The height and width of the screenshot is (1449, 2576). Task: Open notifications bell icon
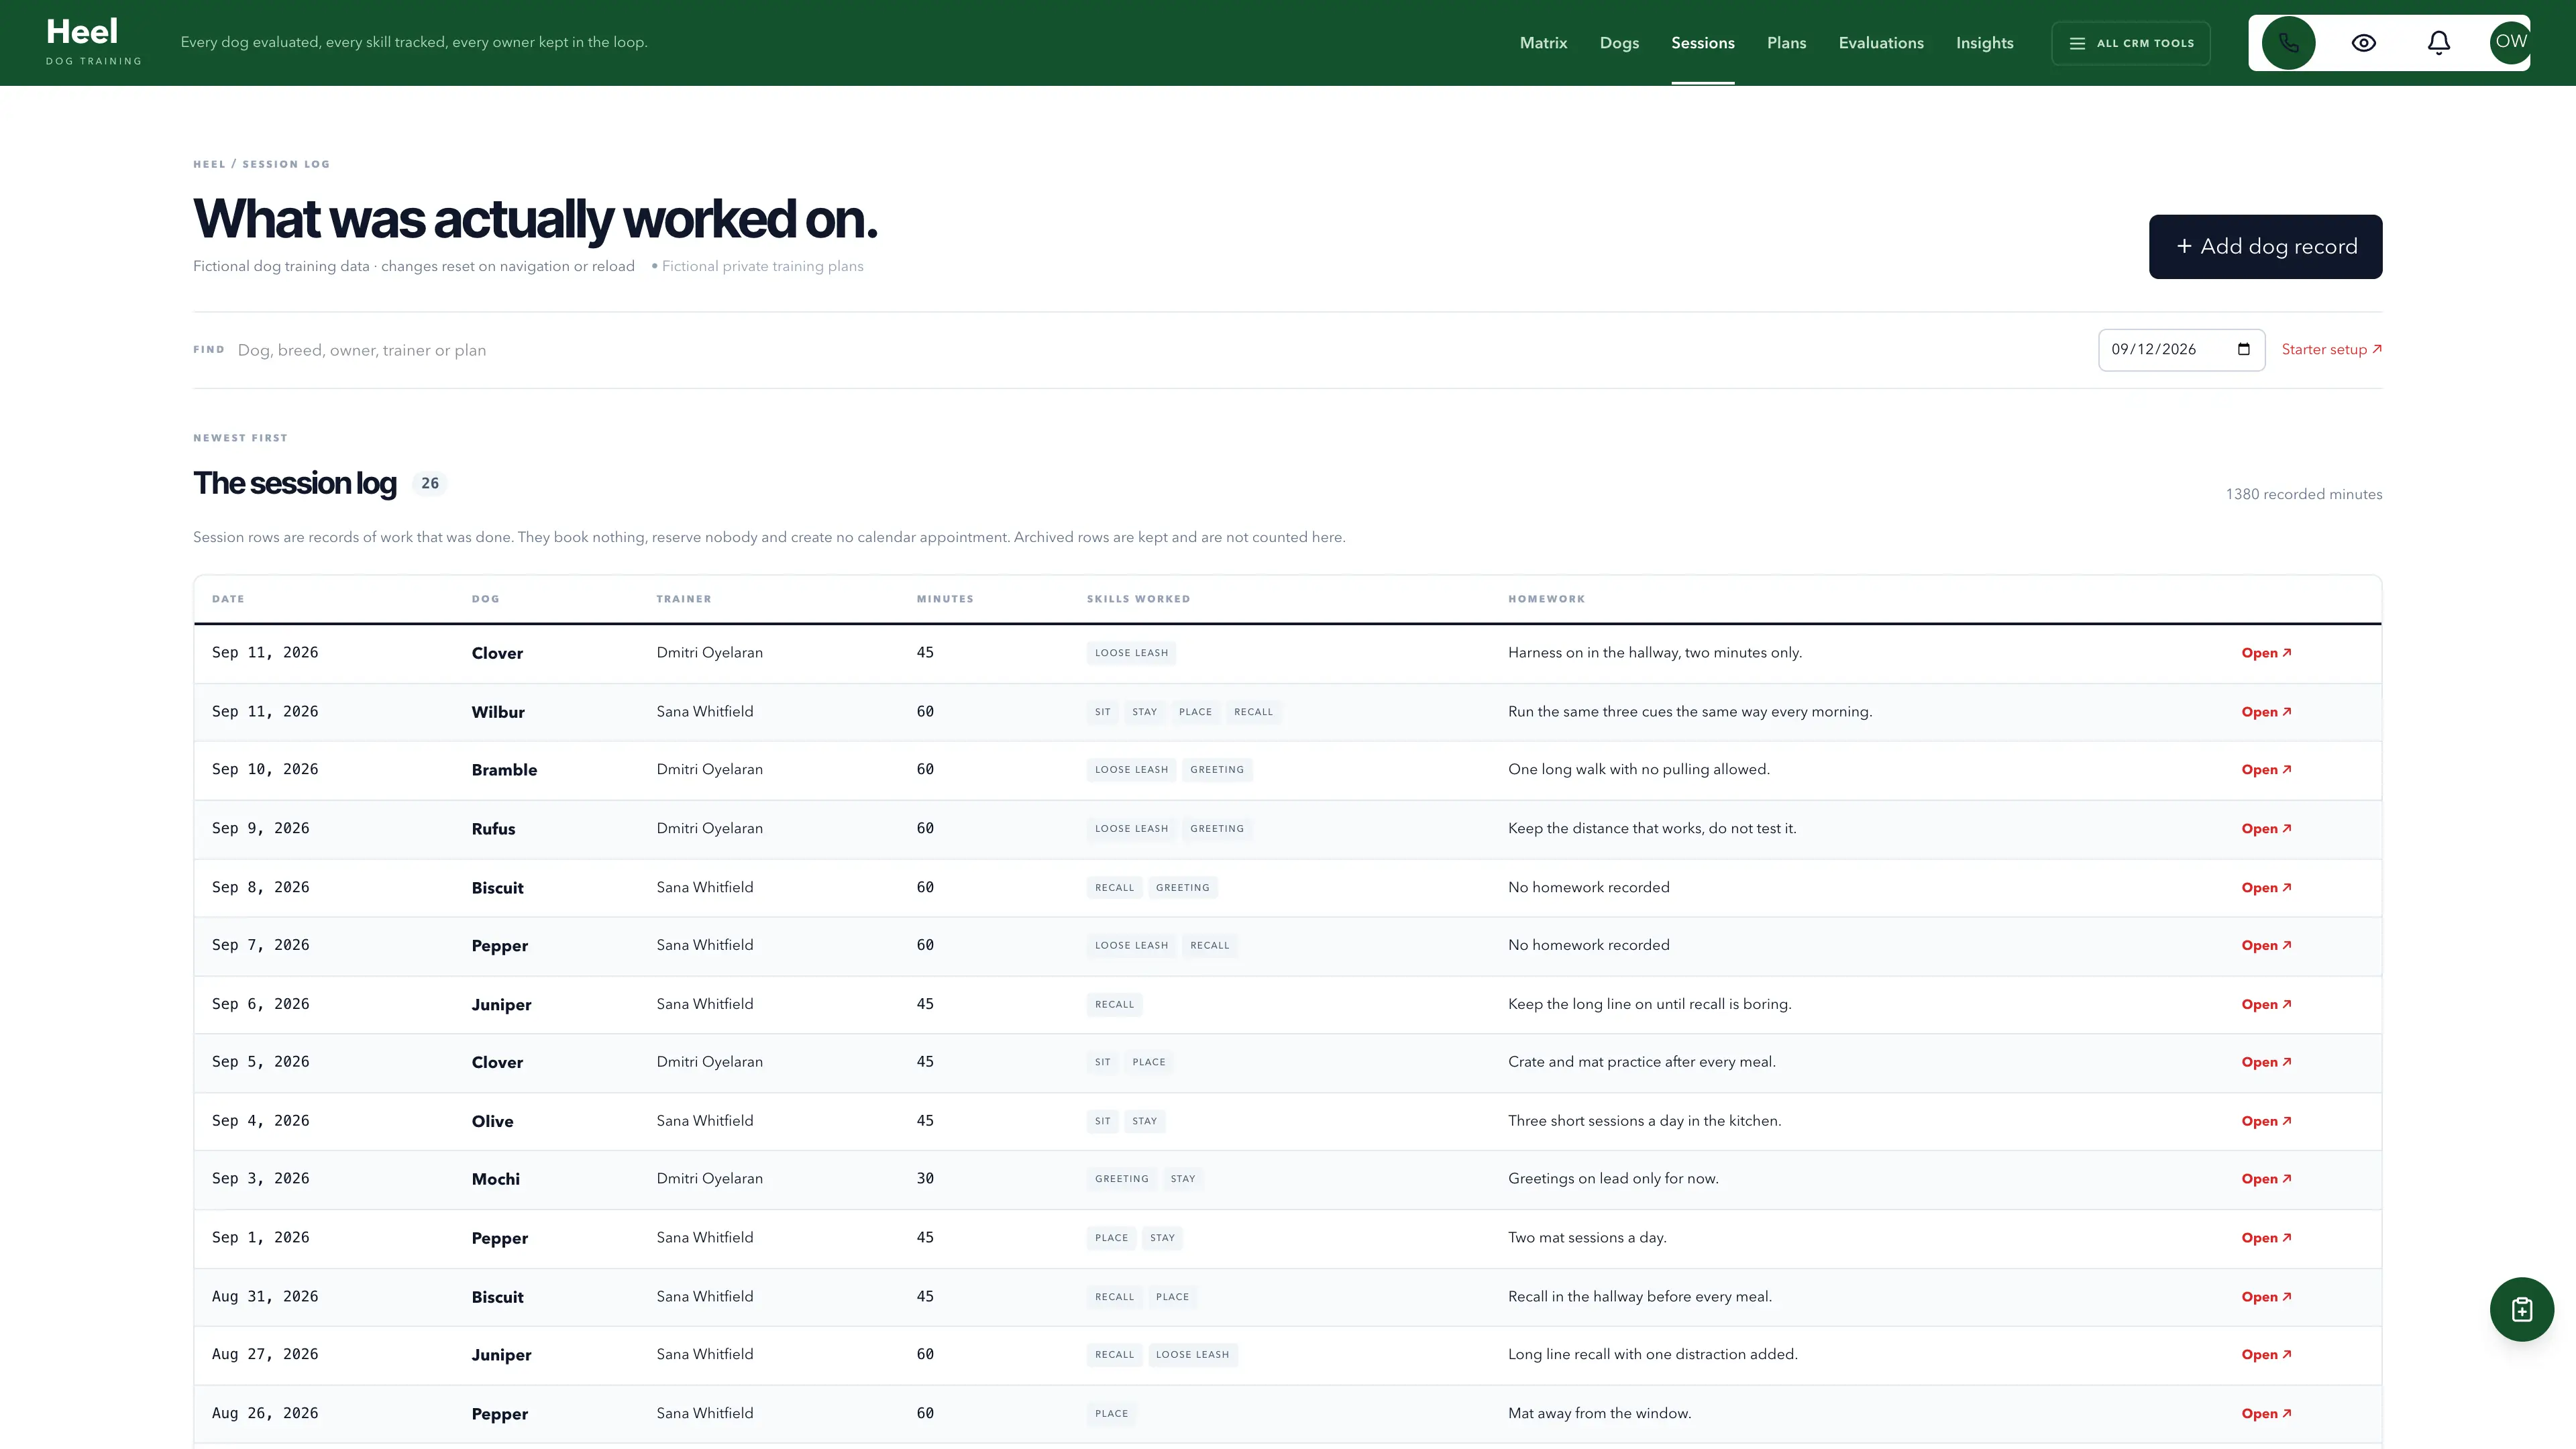[x=2439, y=43]
